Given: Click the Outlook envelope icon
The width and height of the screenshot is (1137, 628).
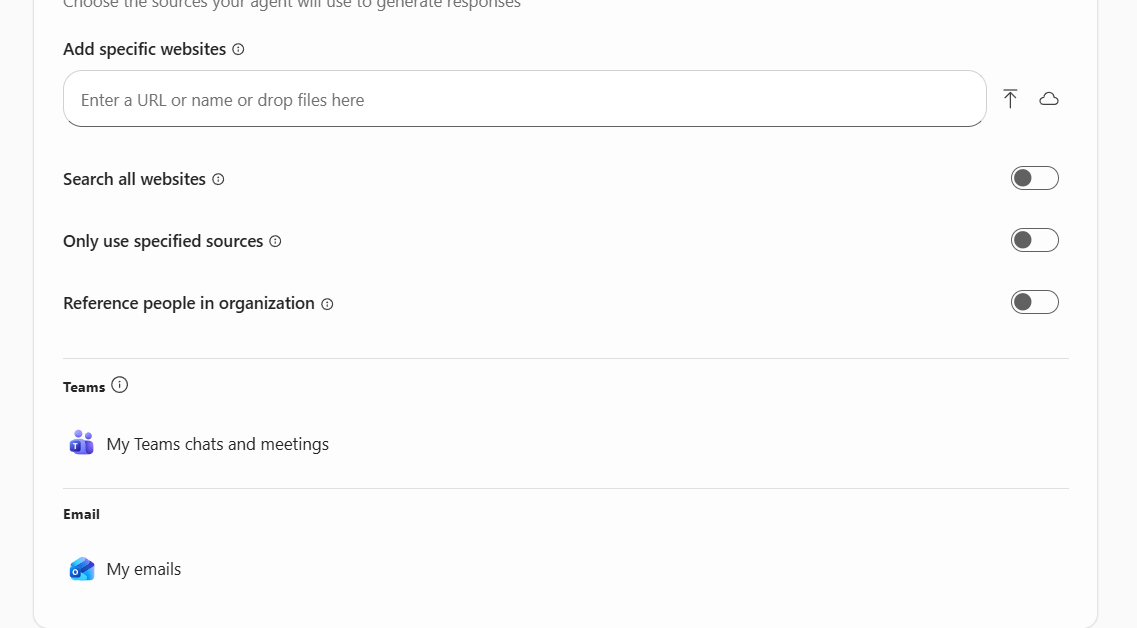Looking at the screenshot, I should [82, 569].
